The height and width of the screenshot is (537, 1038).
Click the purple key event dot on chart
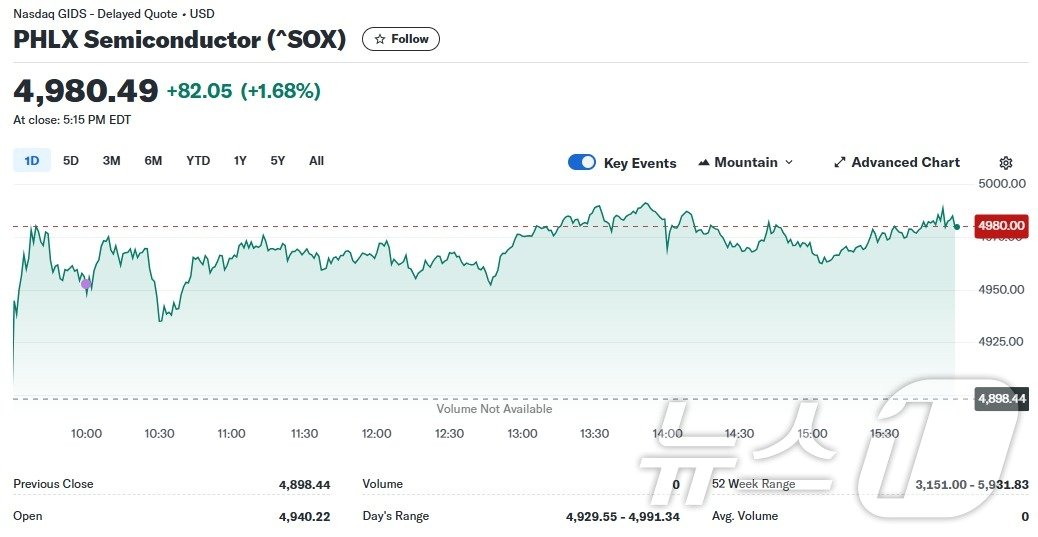click(86, 285)
